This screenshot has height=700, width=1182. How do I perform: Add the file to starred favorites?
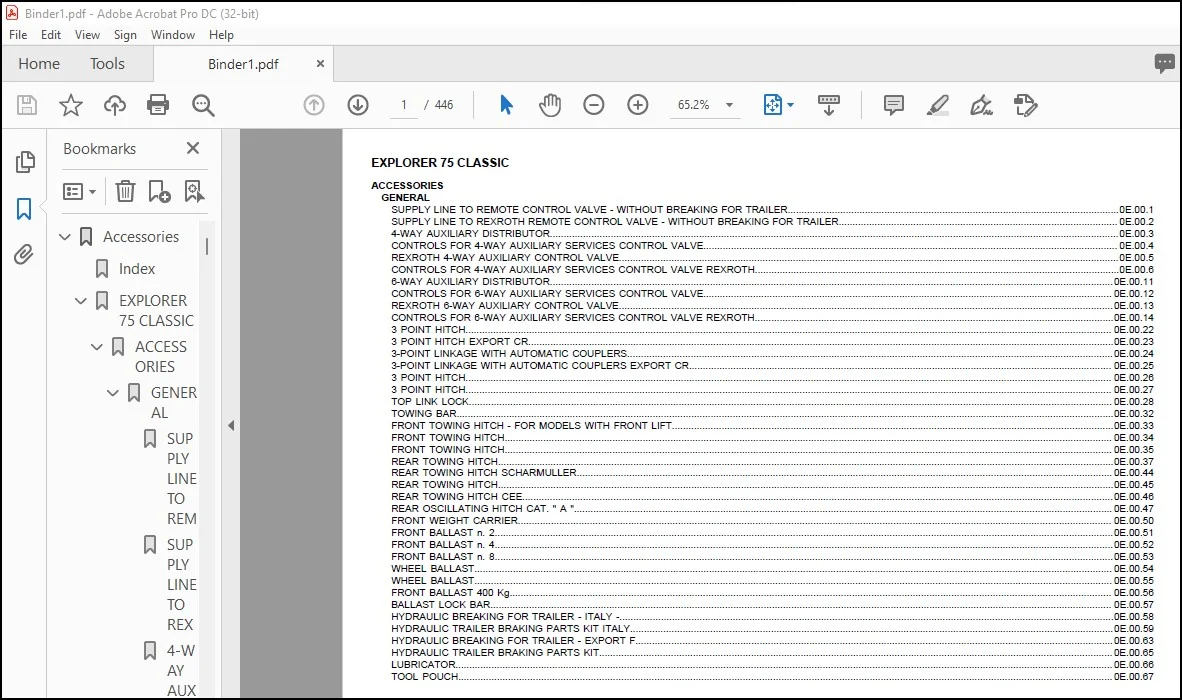71,105
